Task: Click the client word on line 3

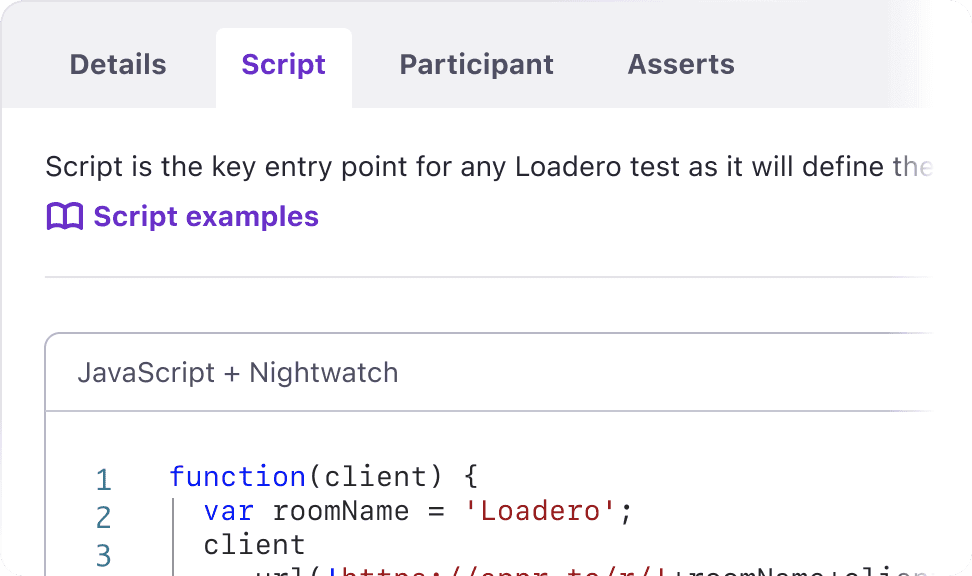Action: pos(254,546)
